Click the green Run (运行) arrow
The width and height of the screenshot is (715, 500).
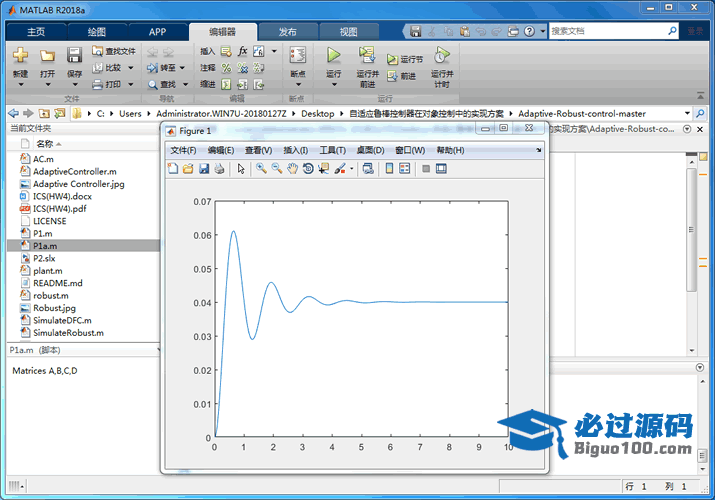(x=333, y=55)
